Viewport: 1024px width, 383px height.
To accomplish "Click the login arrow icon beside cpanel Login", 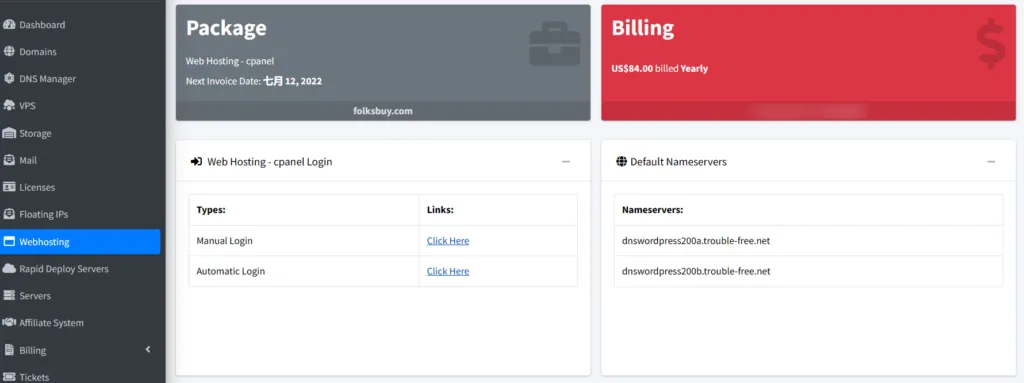I will coord(196,161).
